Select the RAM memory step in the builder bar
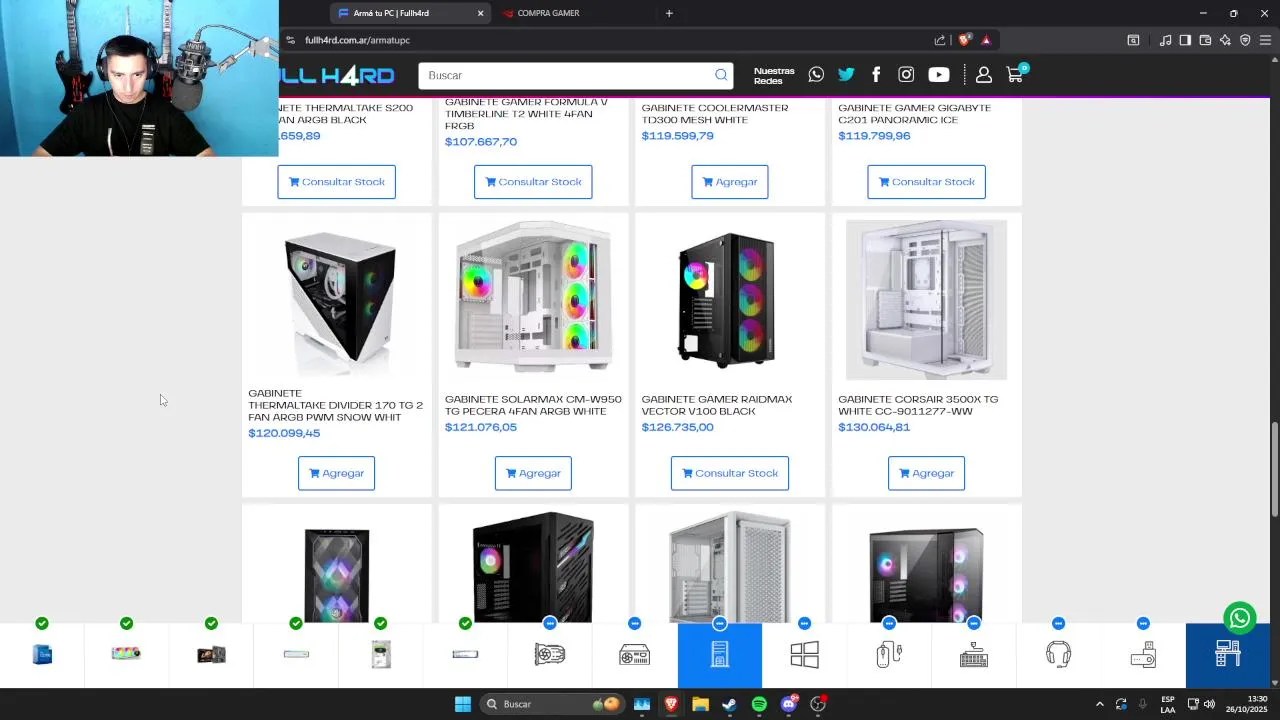The height and width of the screenshot is (720, 1280). click(126, 655)
